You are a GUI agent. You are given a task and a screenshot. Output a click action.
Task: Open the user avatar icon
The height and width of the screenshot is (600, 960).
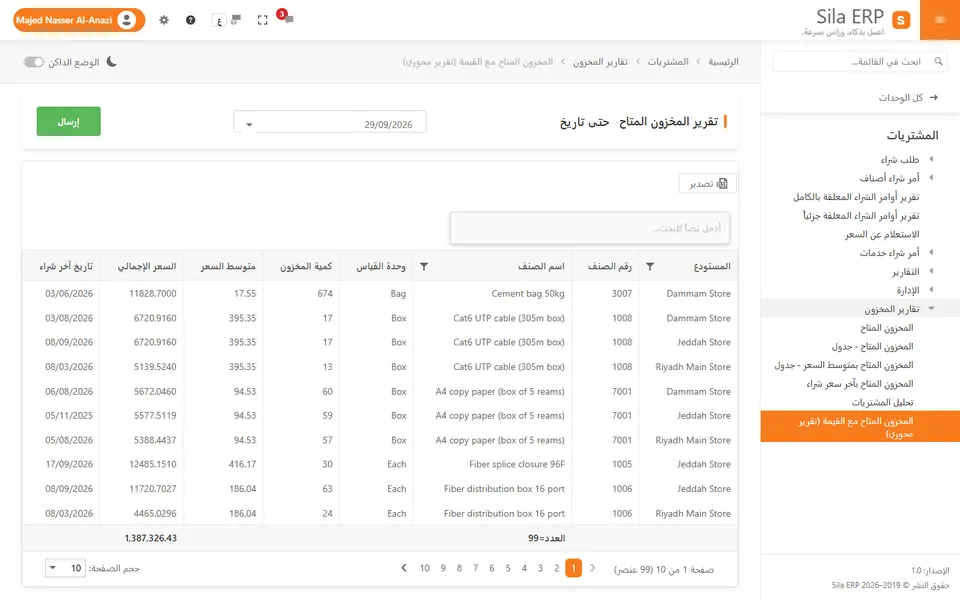(x=127, y=20)
